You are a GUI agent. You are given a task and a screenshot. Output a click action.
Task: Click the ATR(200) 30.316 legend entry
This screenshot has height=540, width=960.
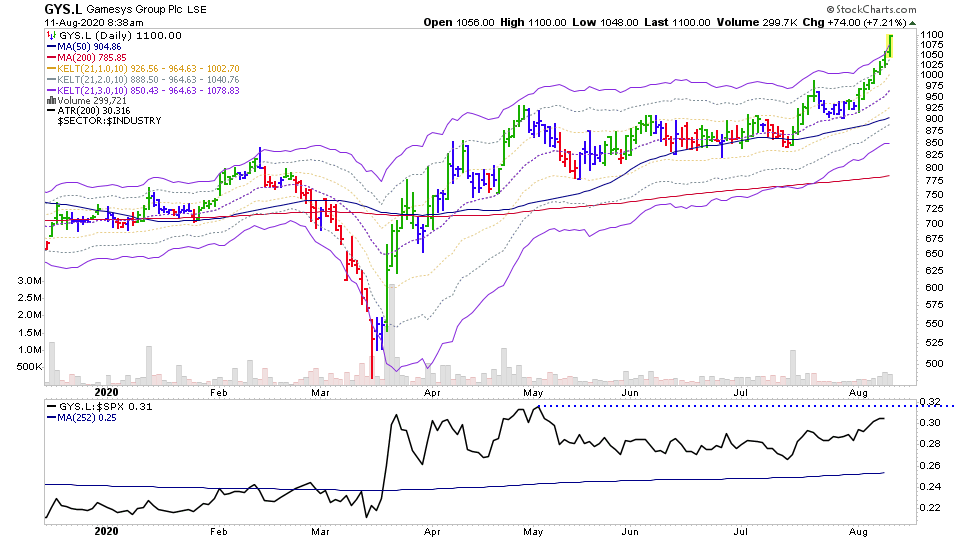click(x=93, y=111)
